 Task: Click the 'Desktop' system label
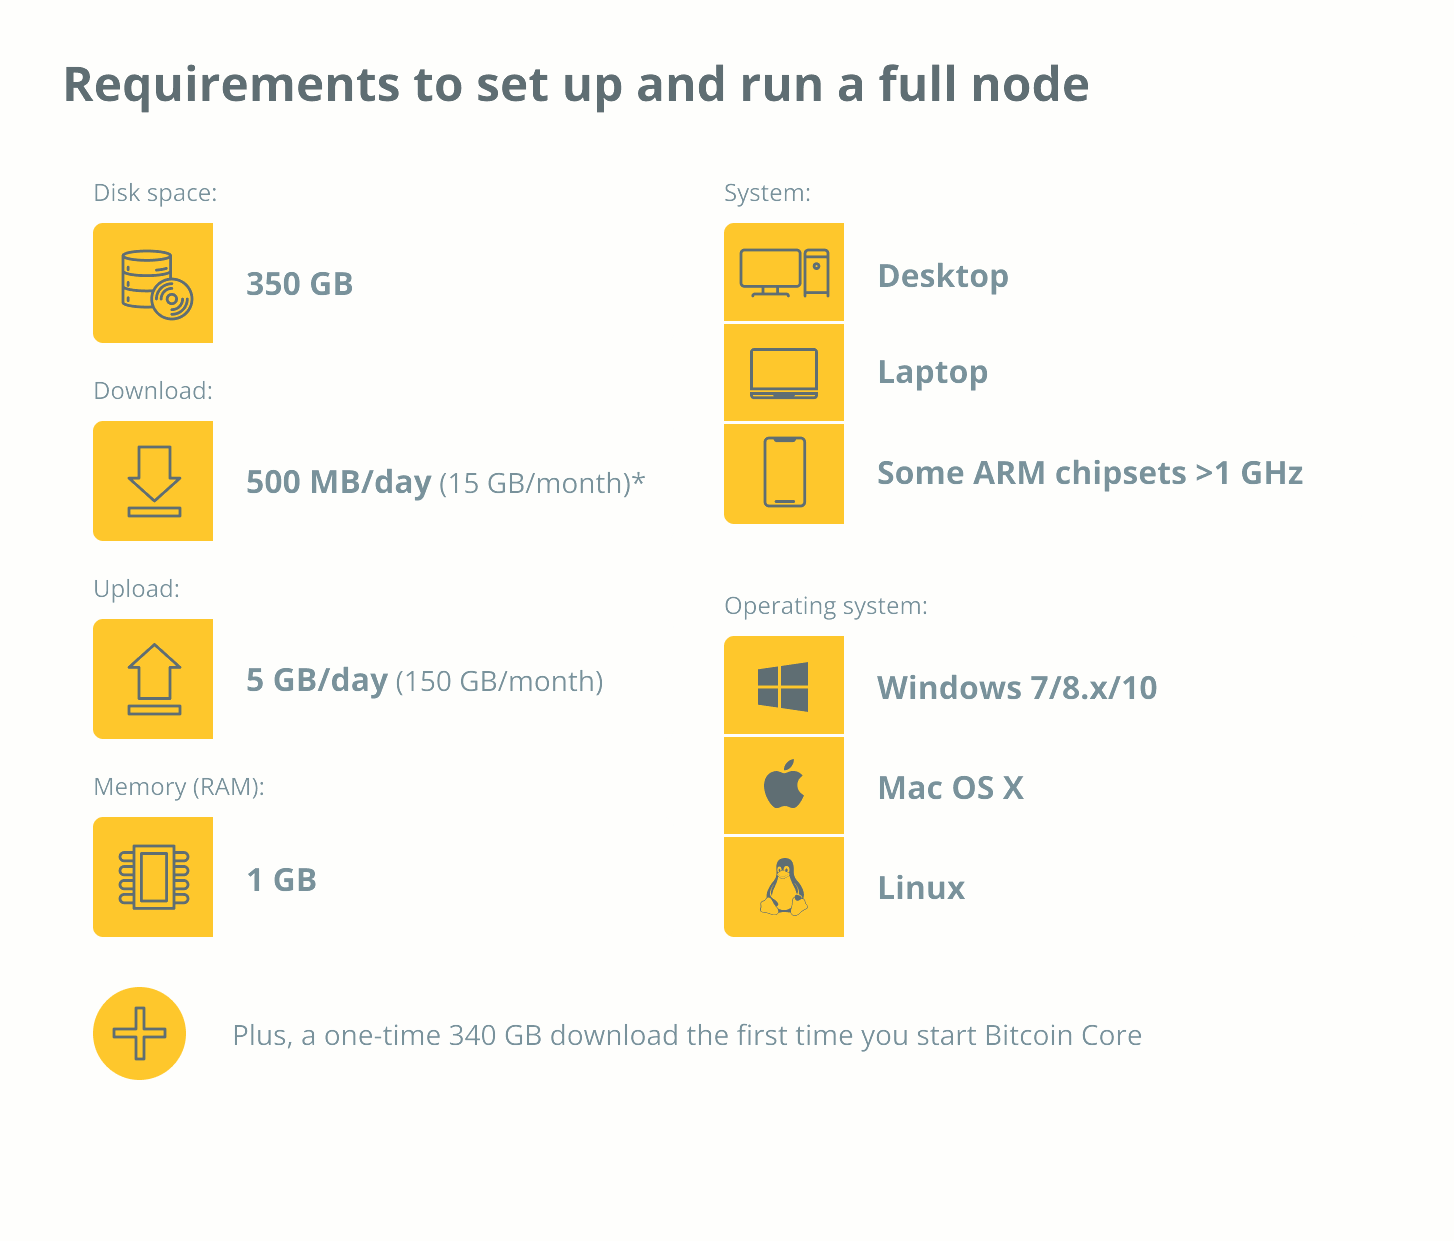click(943, 276)
